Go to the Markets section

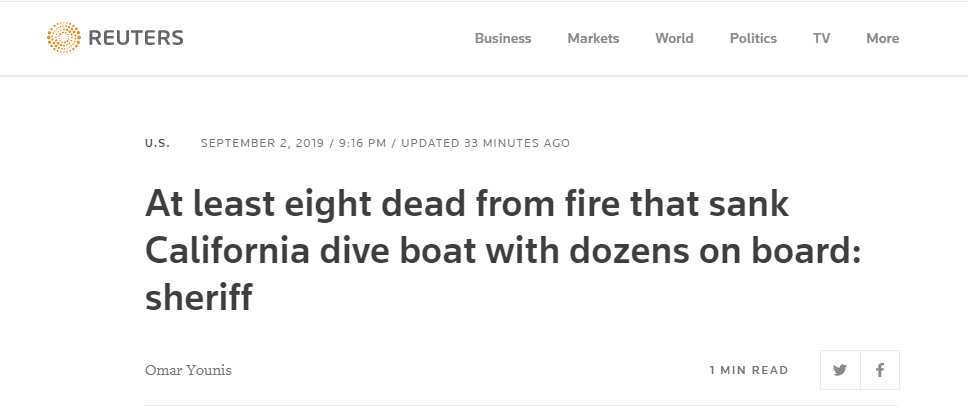pos(593,38)
